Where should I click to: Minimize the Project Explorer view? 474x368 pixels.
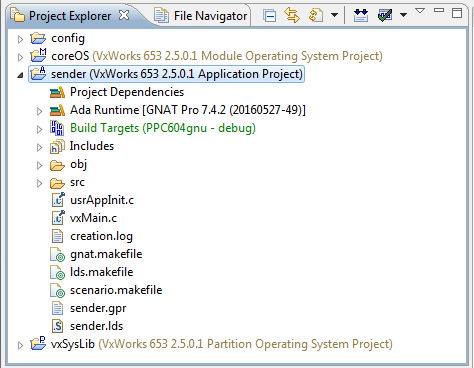click(439, 10)
